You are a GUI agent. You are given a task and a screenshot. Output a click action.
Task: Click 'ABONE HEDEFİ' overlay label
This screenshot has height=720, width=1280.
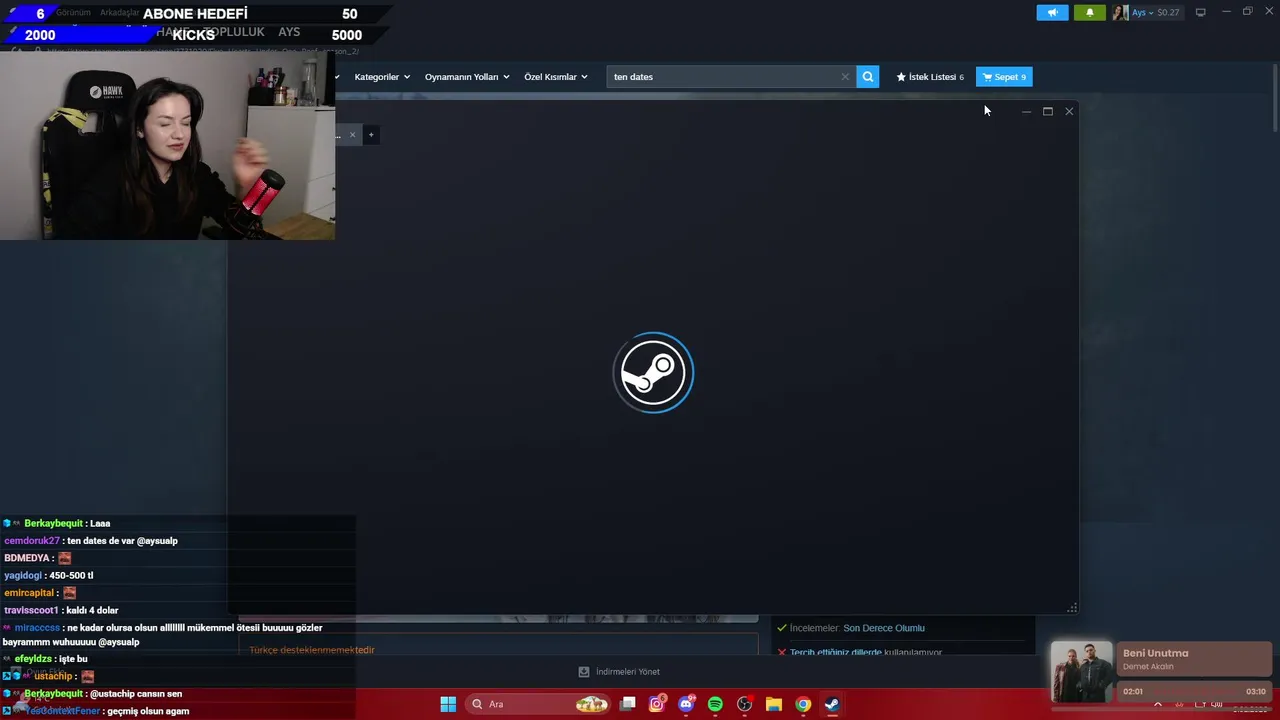(195, 14)
